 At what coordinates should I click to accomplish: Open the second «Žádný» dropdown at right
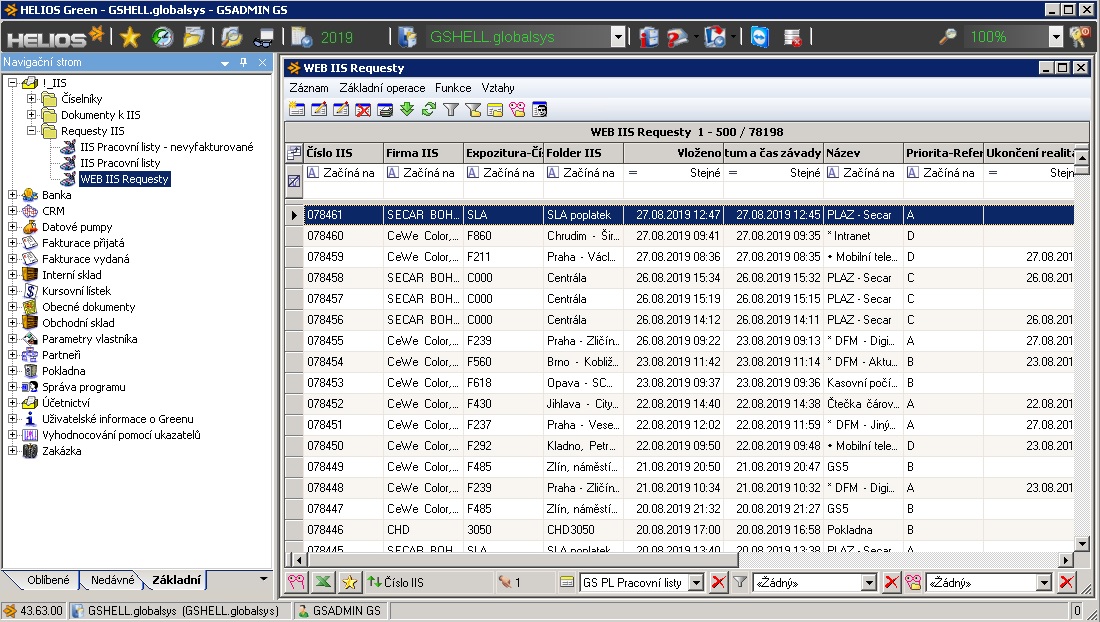pos(1044,583)
